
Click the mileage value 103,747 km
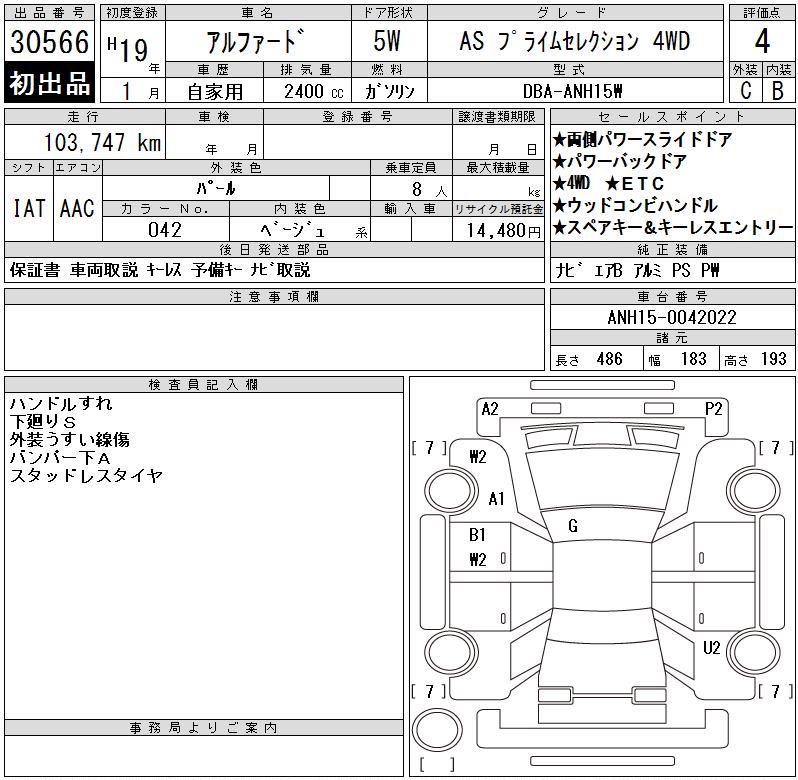(x=102, y=143)
